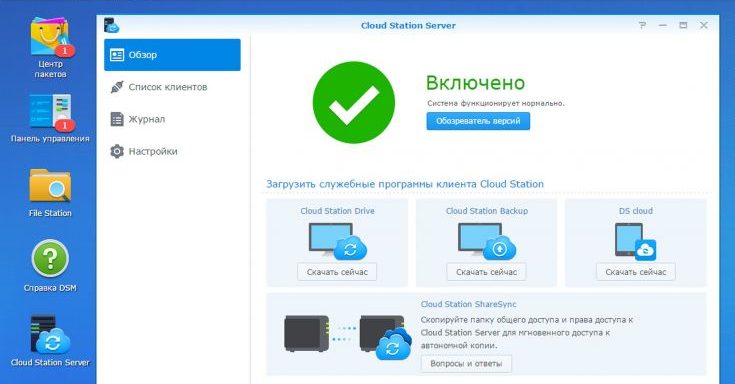Go to the Настройки tab
The width and height of the screenshot is (735, 384).
(172, 151)
